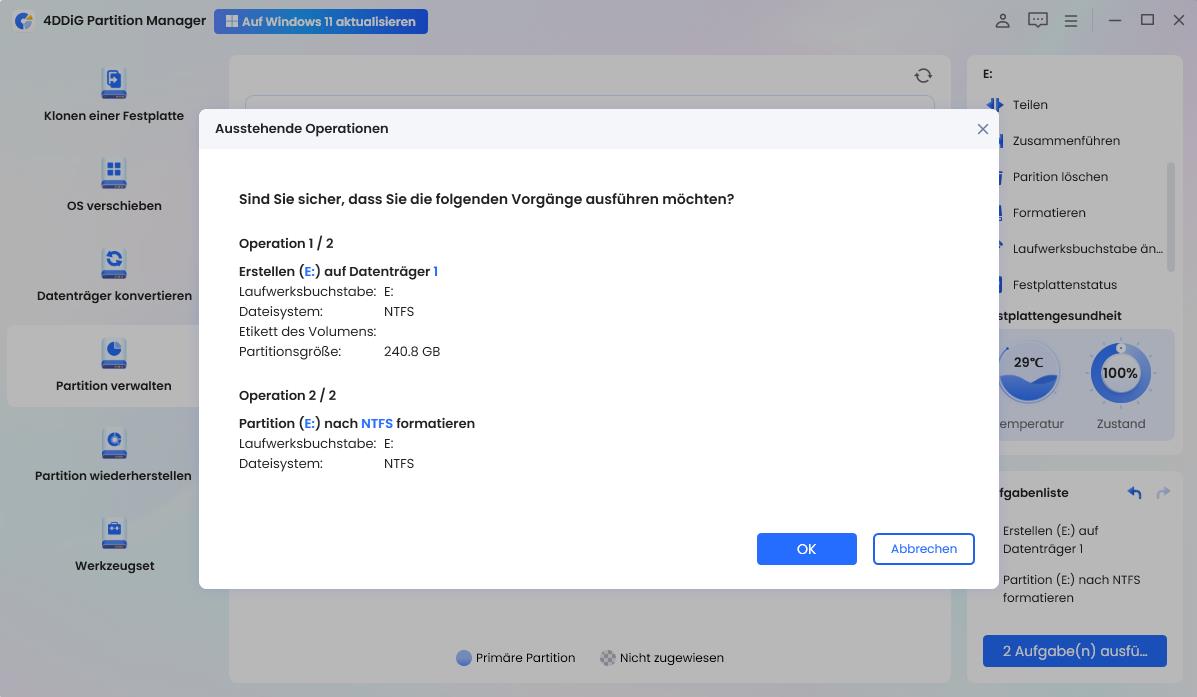Select Datenträger konvertieren in the sidebar
The image size is (1197, 697).
click(113, 275)
